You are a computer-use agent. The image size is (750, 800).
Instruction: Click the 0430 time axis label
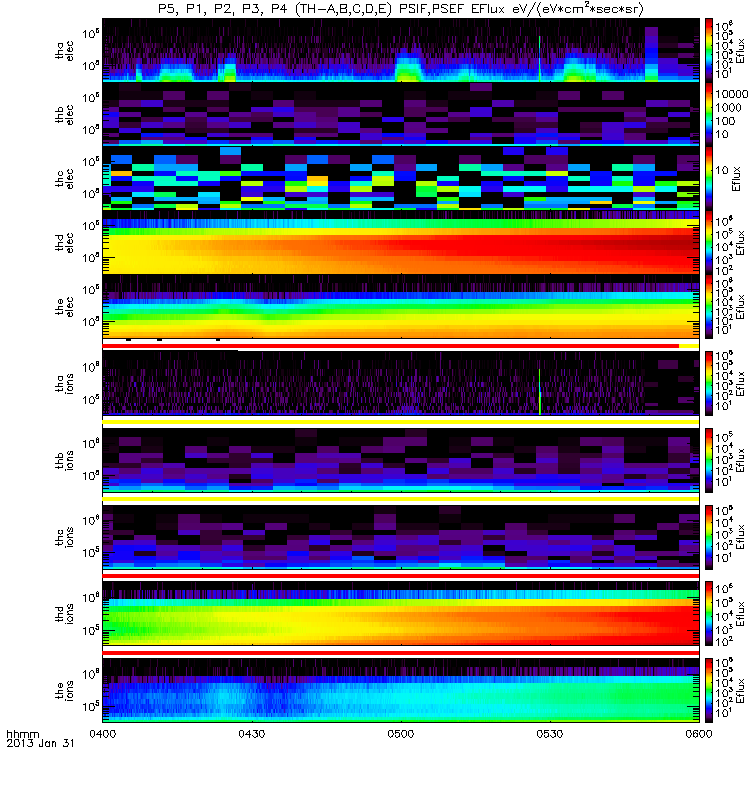[252, 734]
